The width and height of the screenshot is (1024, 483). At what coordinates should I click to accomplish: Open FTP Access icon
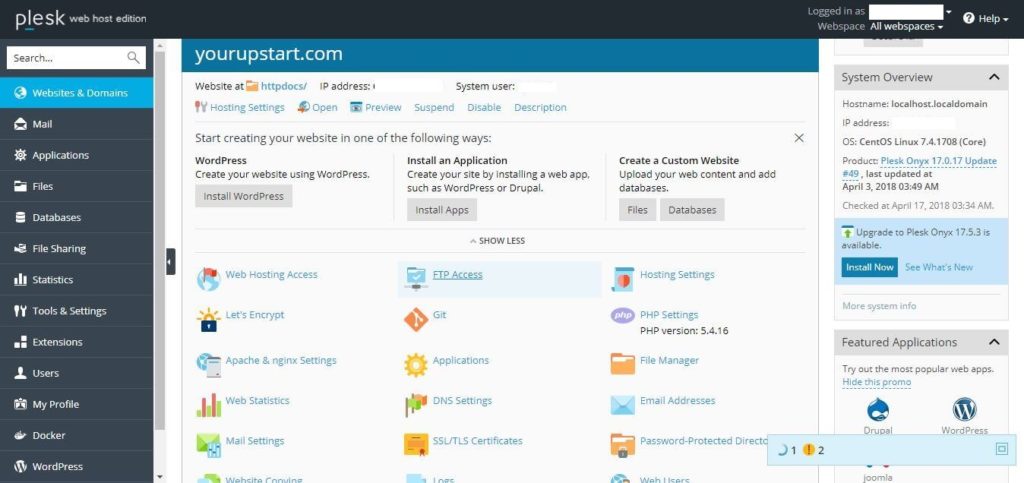coord(416,279)
